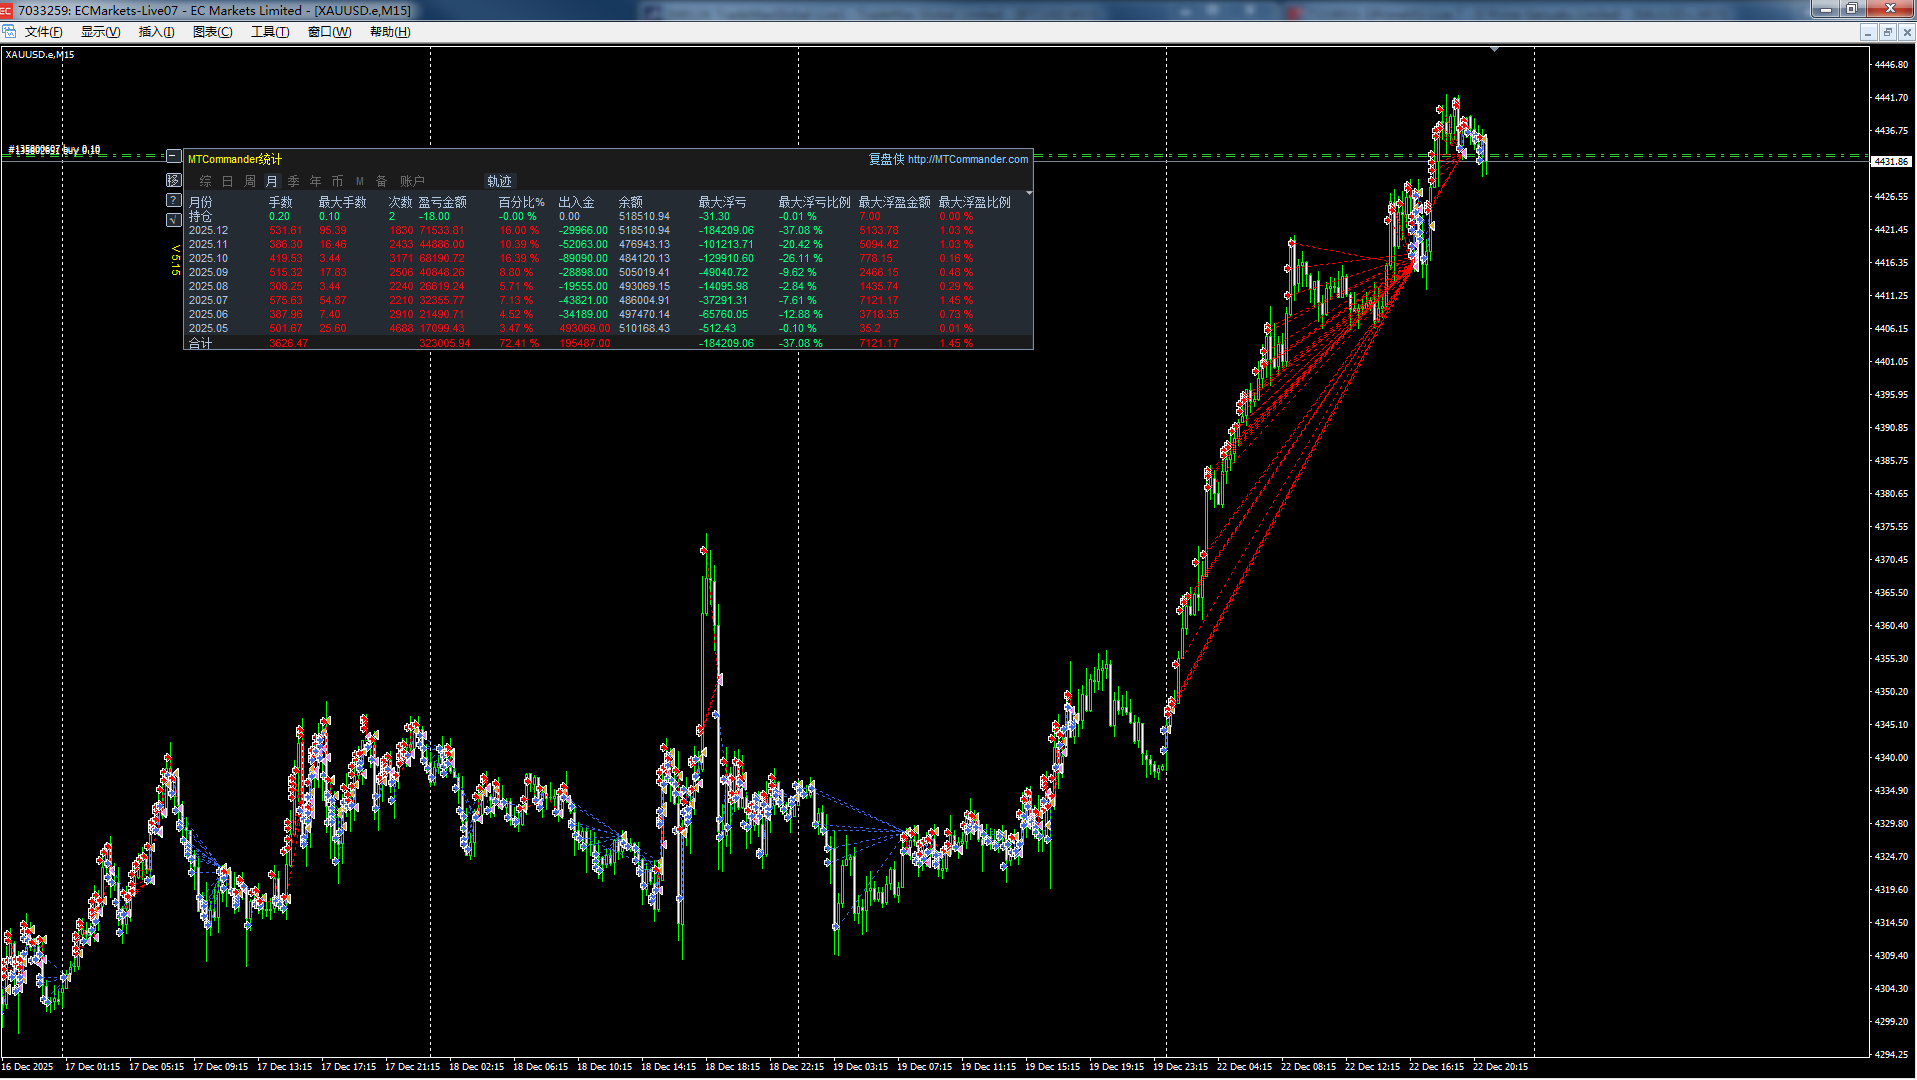Click the move-panel icon on MTCommander sidebar
This screenshot has width=1917, height=1080.
173,180
